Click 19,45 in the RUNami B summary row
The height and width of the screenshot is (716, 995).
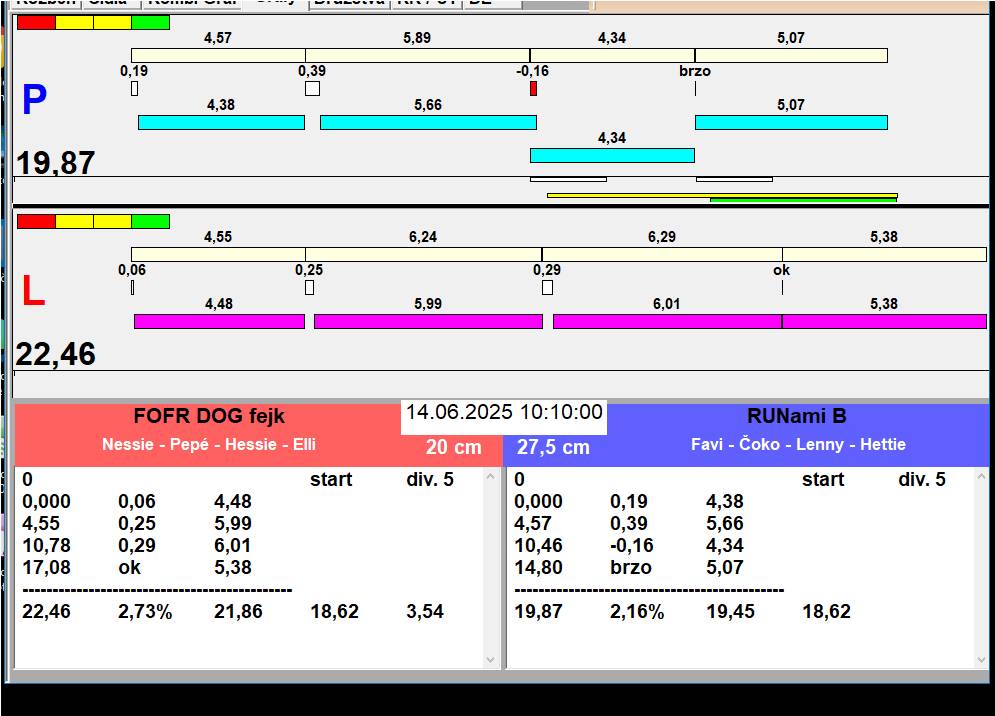pyautogui.click(x=730, y=611)
